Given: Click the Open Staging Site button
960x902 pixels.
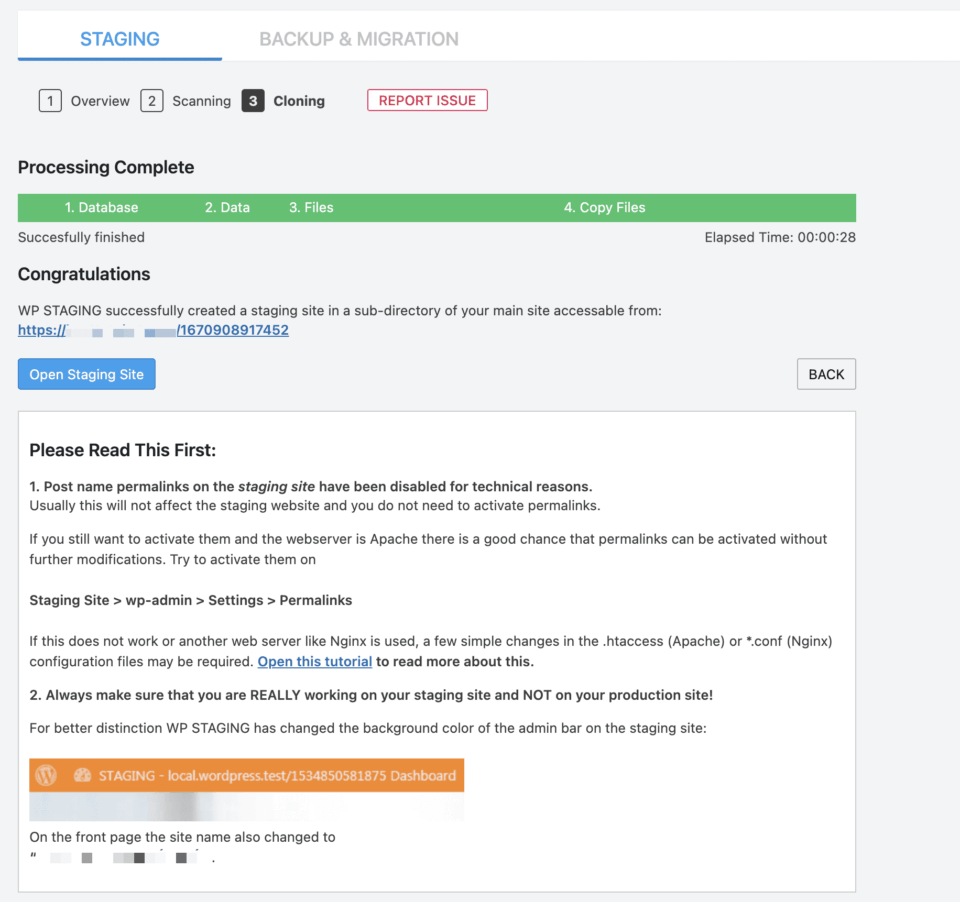Looking at the screenshot, I should 86,374.
